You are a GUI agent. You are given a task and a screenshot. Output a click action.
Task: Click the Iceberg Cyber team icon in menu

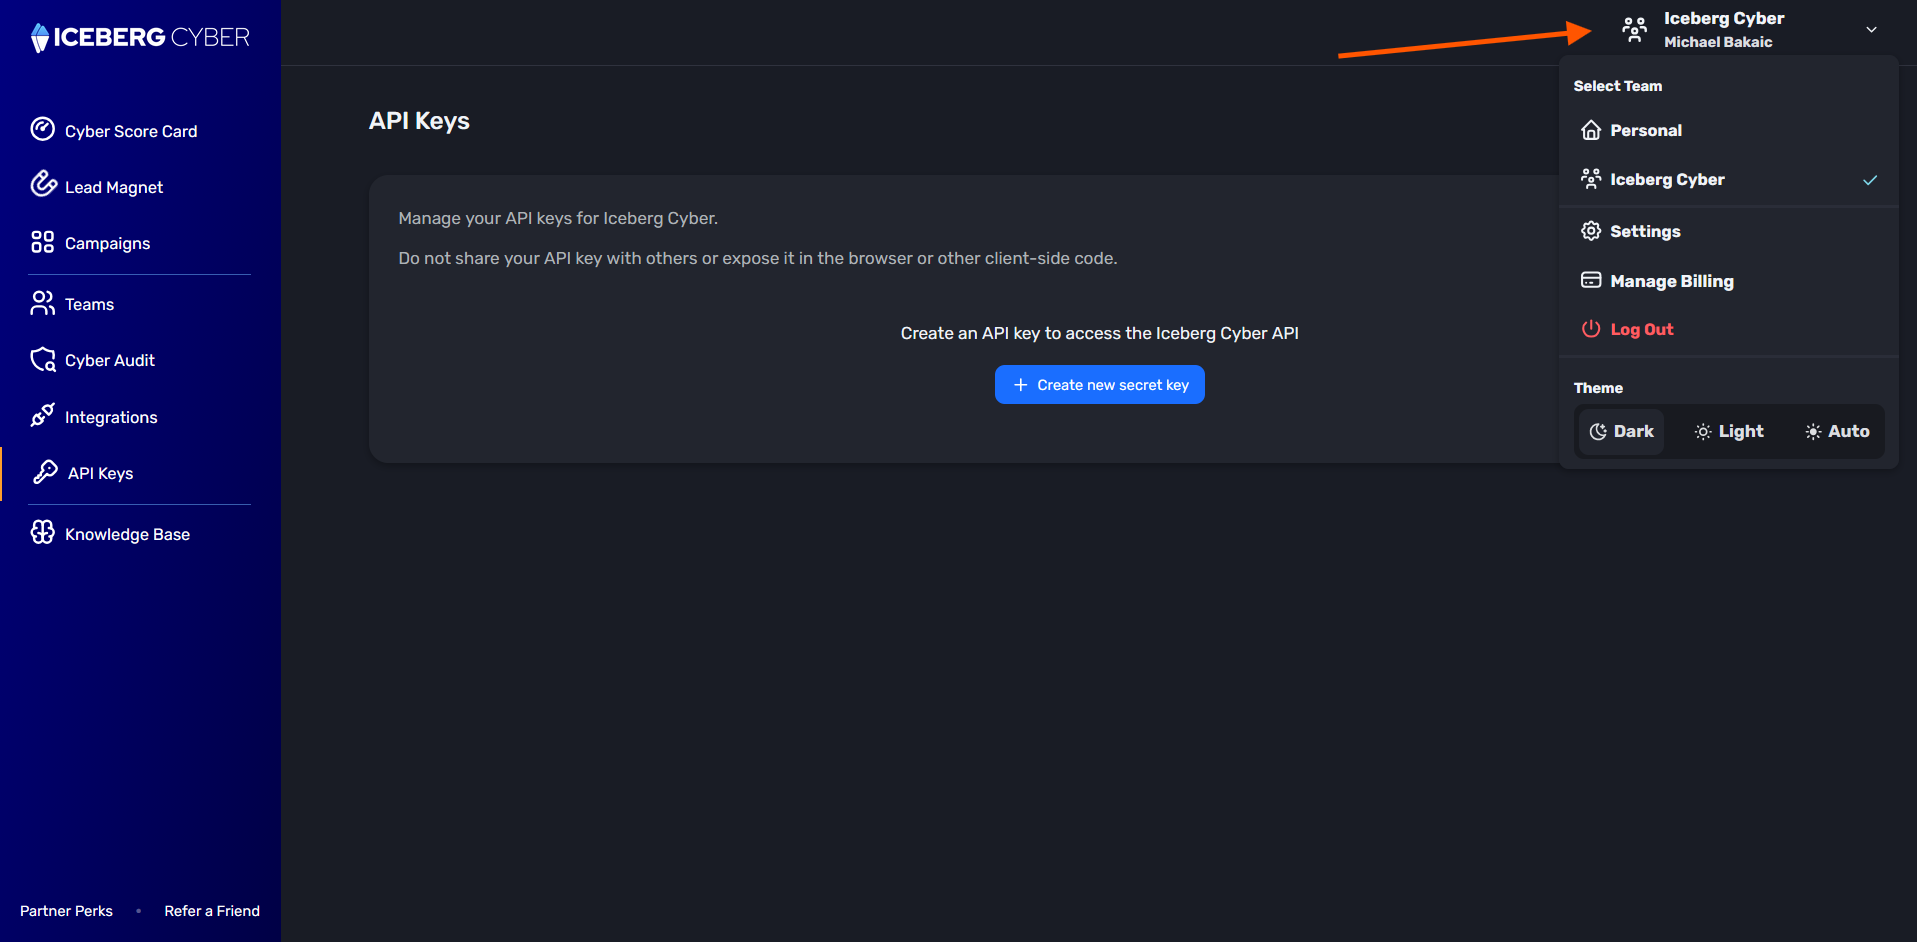tap(1591, 179)
